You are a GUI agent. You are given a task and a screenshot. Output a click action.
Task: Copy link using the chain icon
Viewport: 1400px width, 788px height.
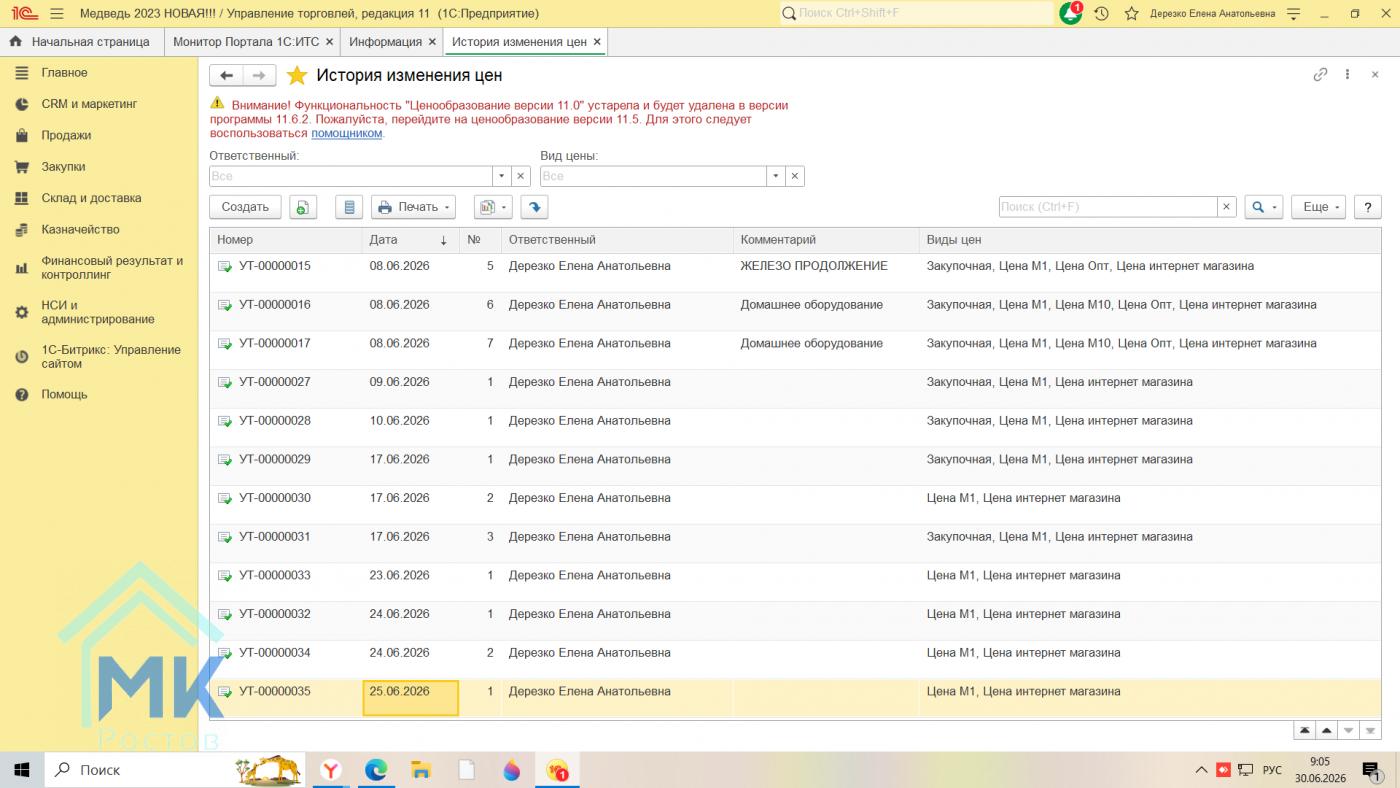coord(1320,75)
